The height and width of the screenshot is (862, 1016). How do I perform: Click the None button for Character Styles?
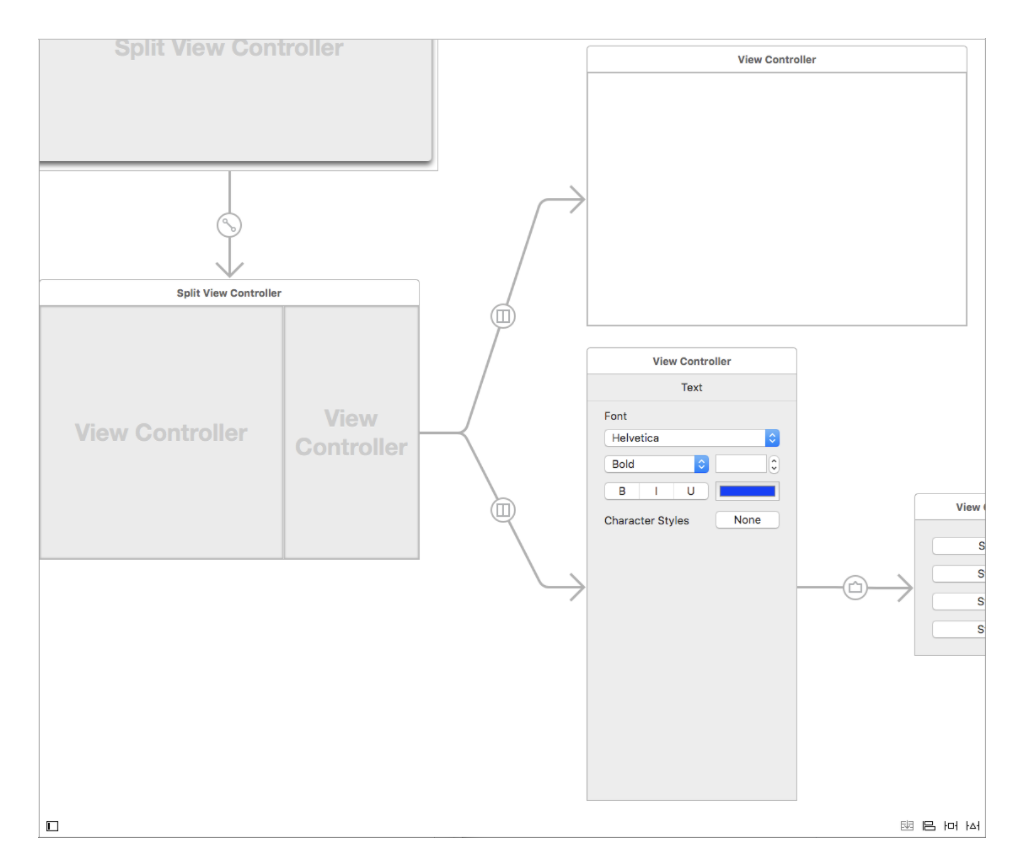(747, 519)
